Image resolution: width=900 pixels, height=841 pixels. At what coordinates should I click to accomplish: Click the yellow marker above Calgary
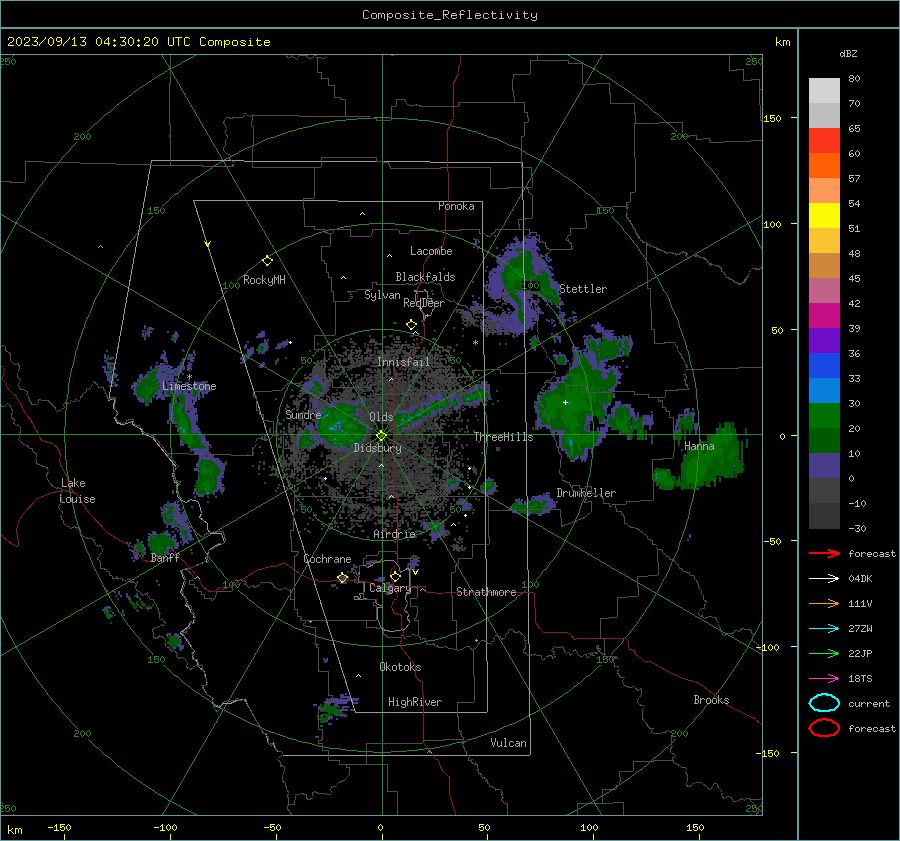(x=395, y=576)
